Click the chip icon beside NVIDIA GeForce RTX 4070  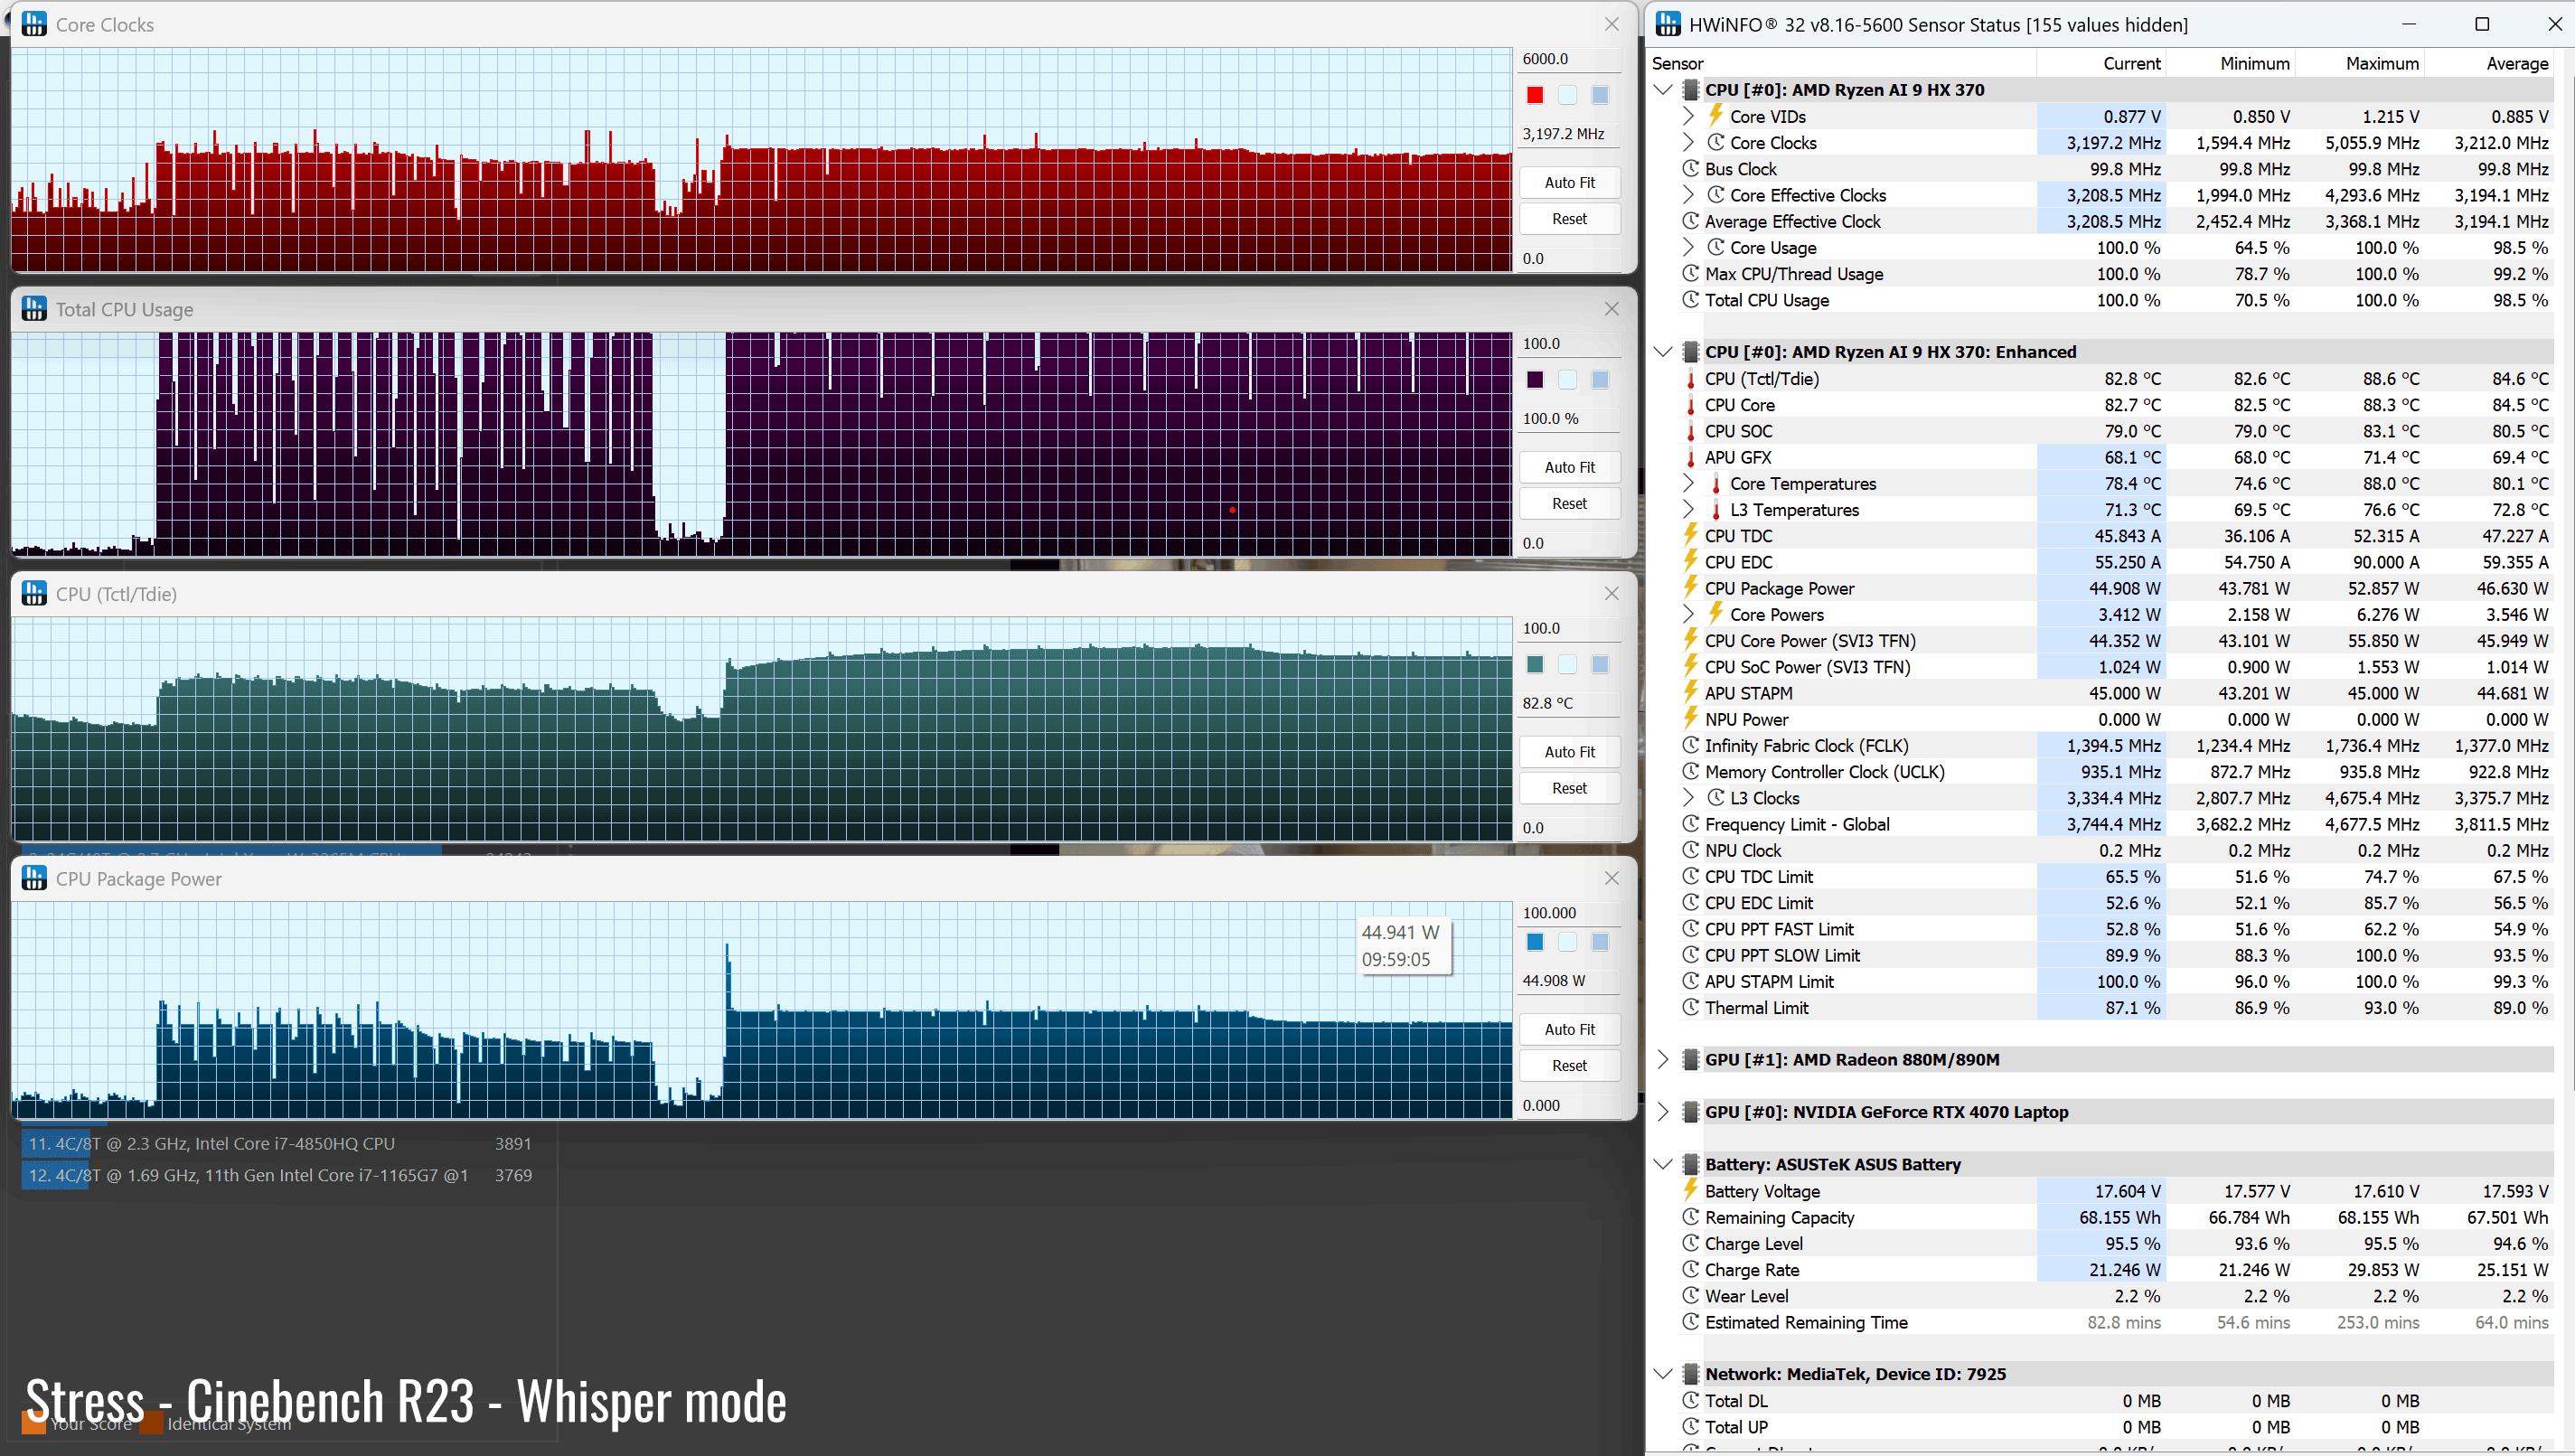tap(1691, 1112)
